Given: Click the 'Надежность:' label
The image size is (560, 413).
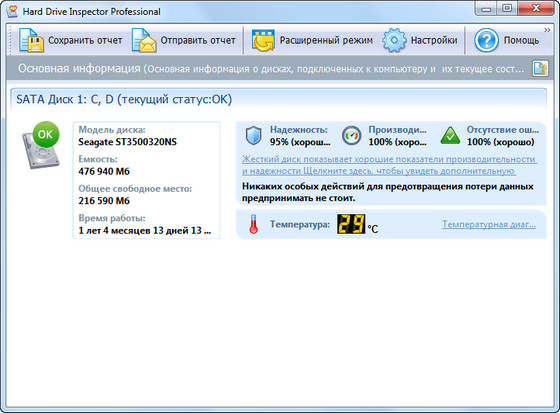Looking at the screenshot, I should pyautogui.click(x=299, y=129).
